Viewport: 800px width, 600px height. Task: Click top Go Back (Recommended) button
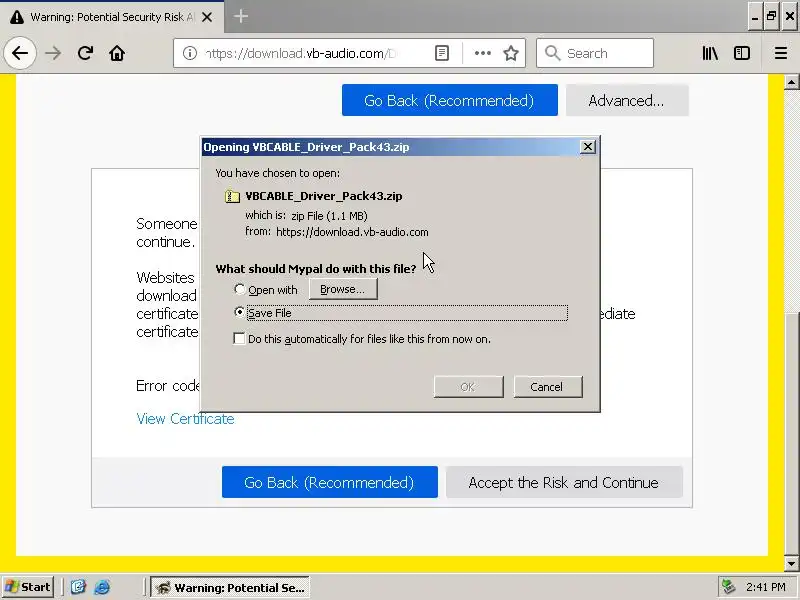tap(449, 100)
